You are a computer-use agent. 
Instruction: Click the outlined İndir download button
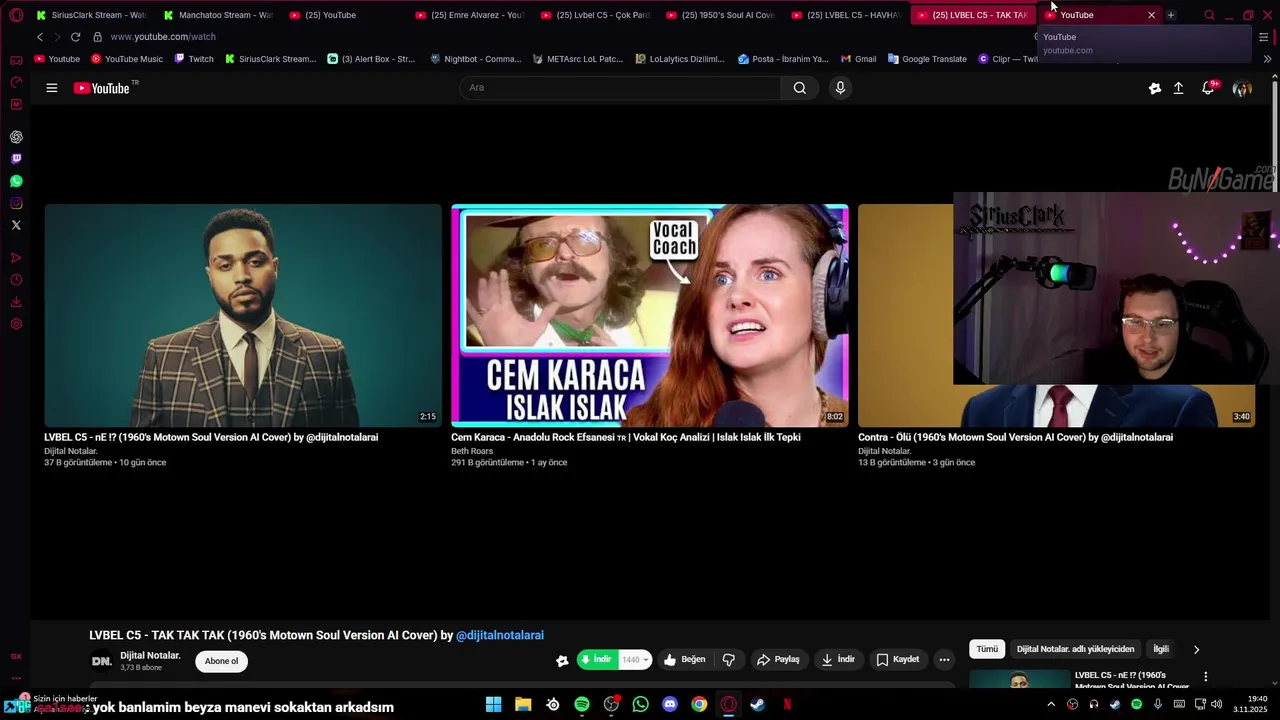click(838, 660)
